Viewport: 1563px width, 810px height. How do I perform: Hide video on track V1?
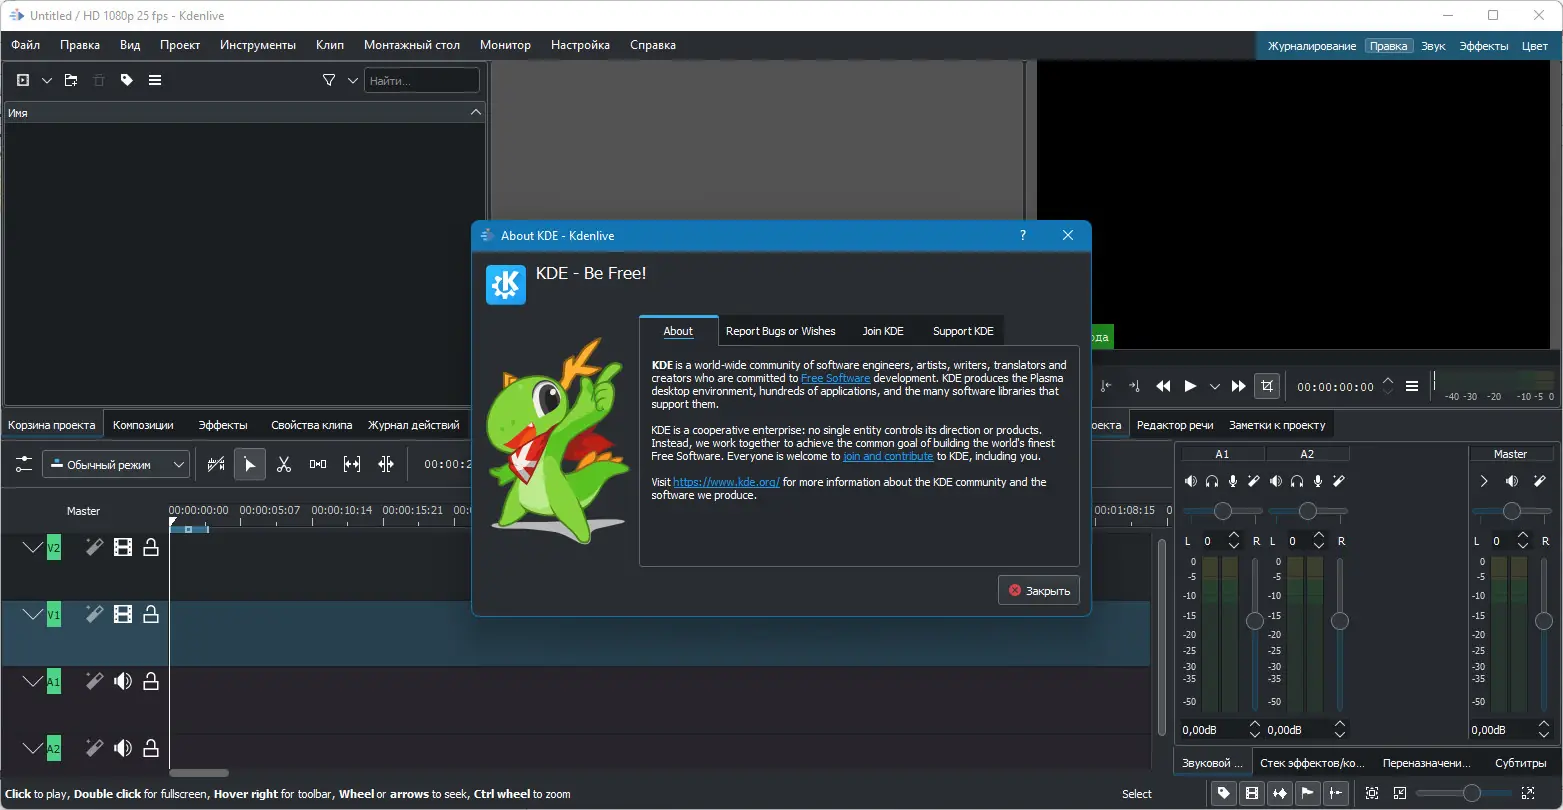pos(123,614)
